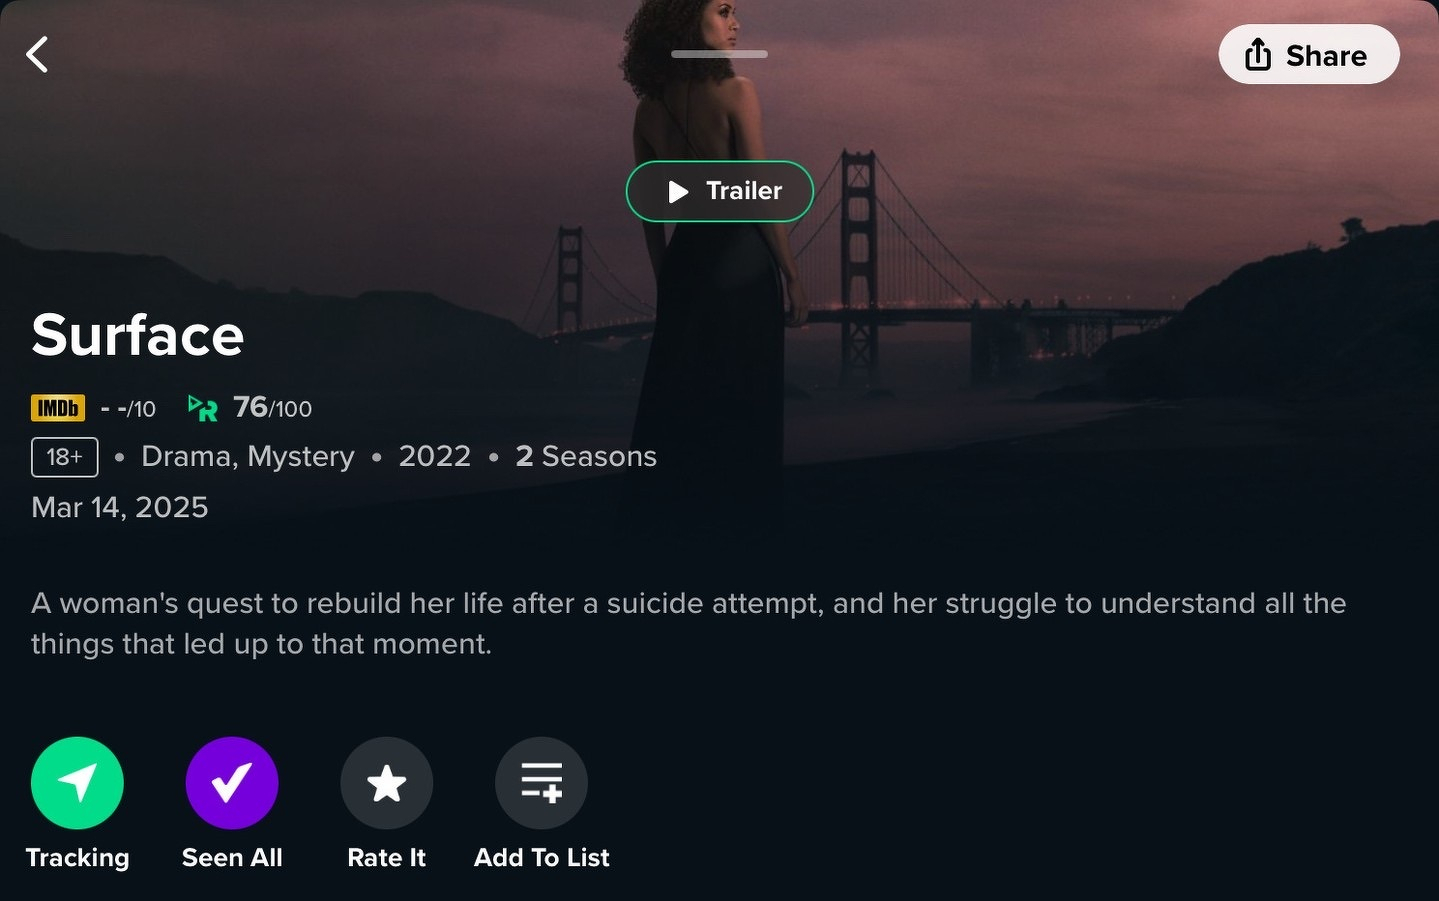Image resolution: width=1439 pixels, height=901 pixels.
Task: Click the 76/100 rating score
Action: point(272,407)
